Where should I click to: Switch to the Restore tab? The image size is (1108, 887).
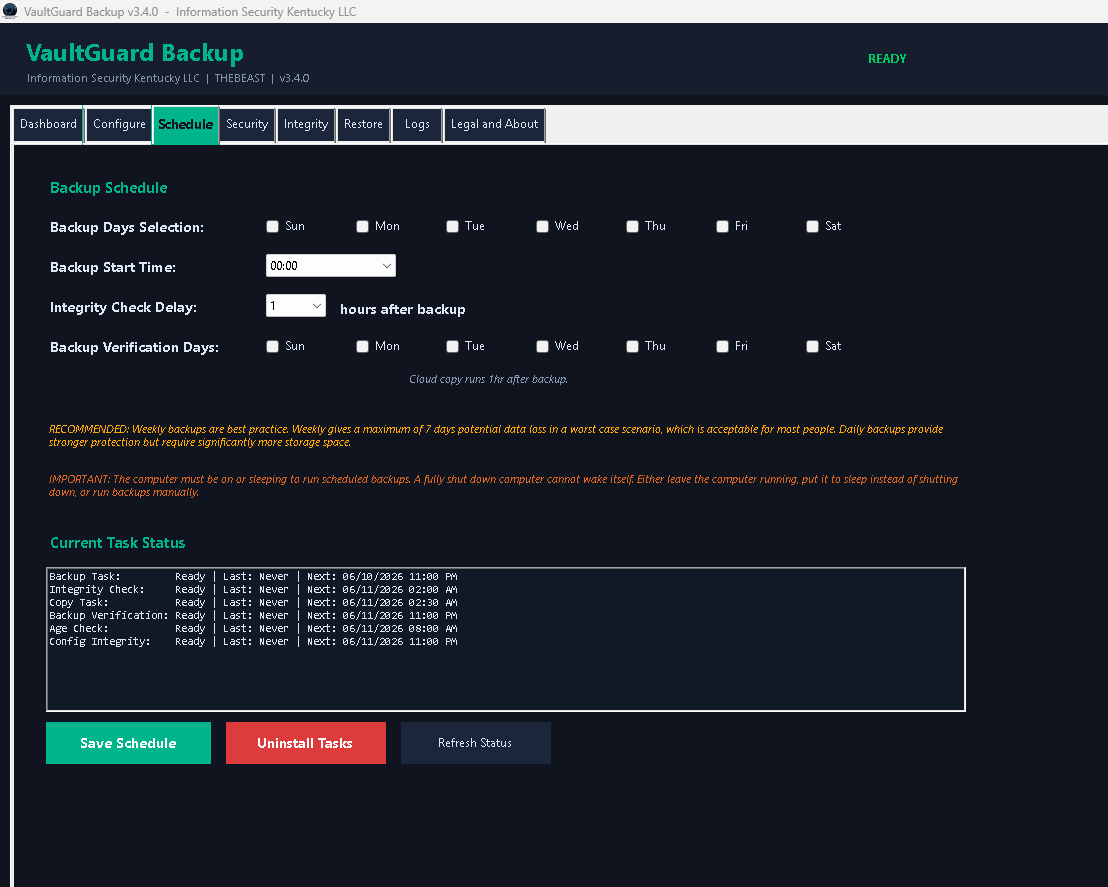363,124
